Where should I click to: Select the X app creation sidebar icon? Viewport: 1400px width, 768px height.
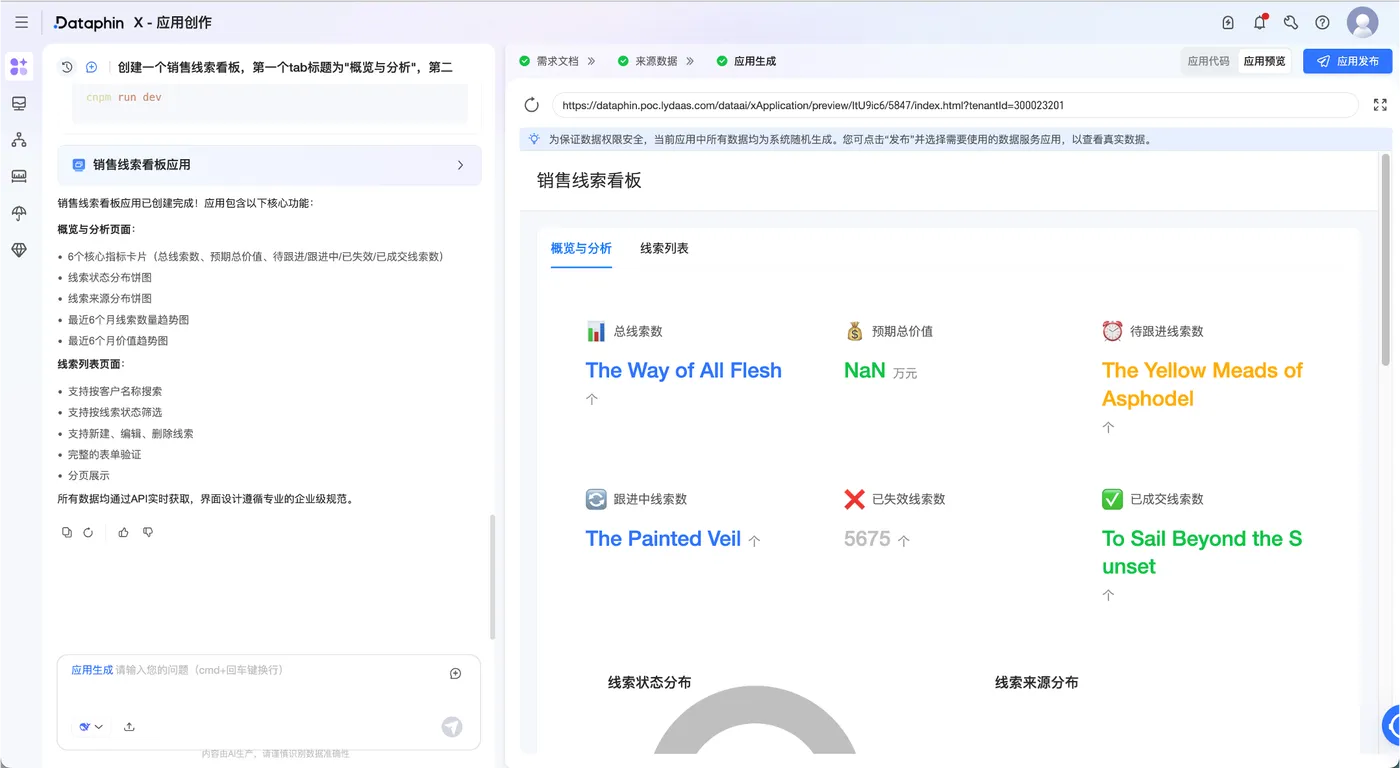(x=19, y=67)
